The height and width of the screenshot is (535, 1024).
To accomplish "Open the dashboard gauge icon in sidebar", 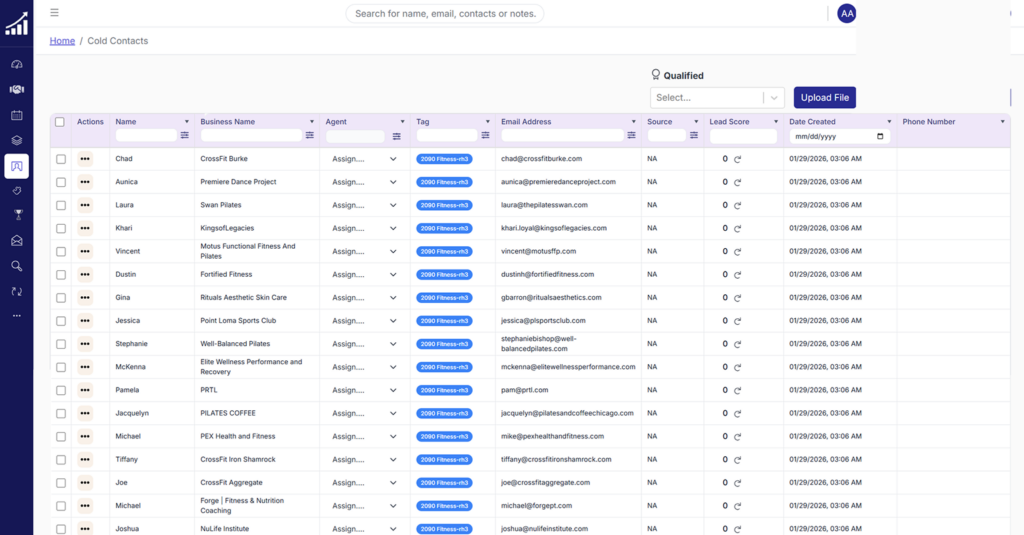I will click(x=16, y=64).
